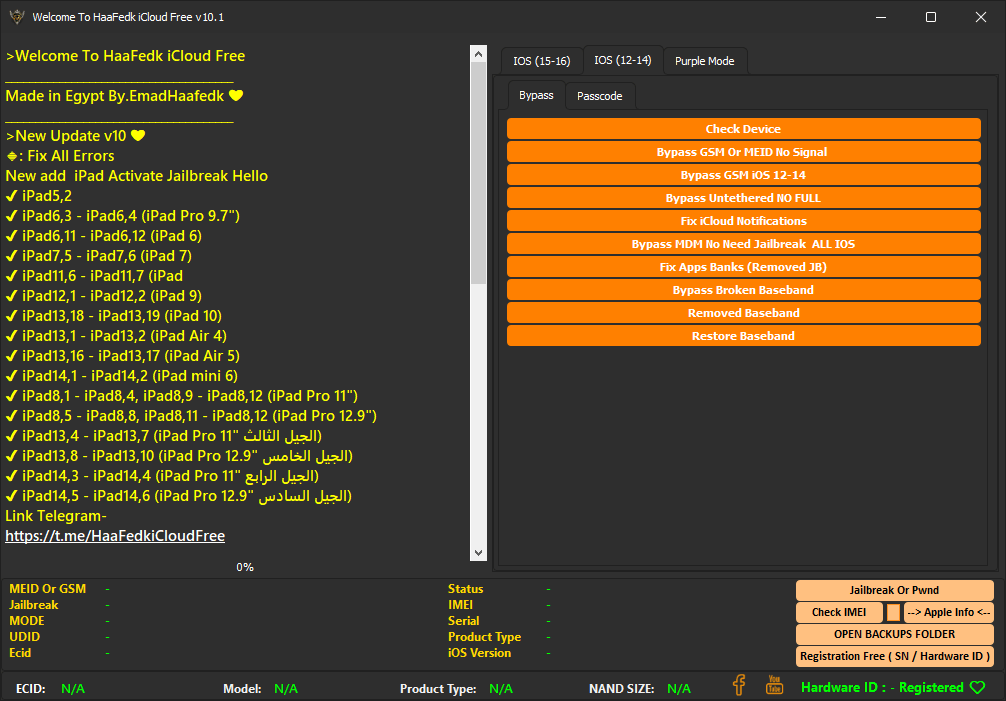This screenshot has width=1006, height=701.
Task: Switch to the IOS (15-16) tab
Action: [x=541, y=61]
